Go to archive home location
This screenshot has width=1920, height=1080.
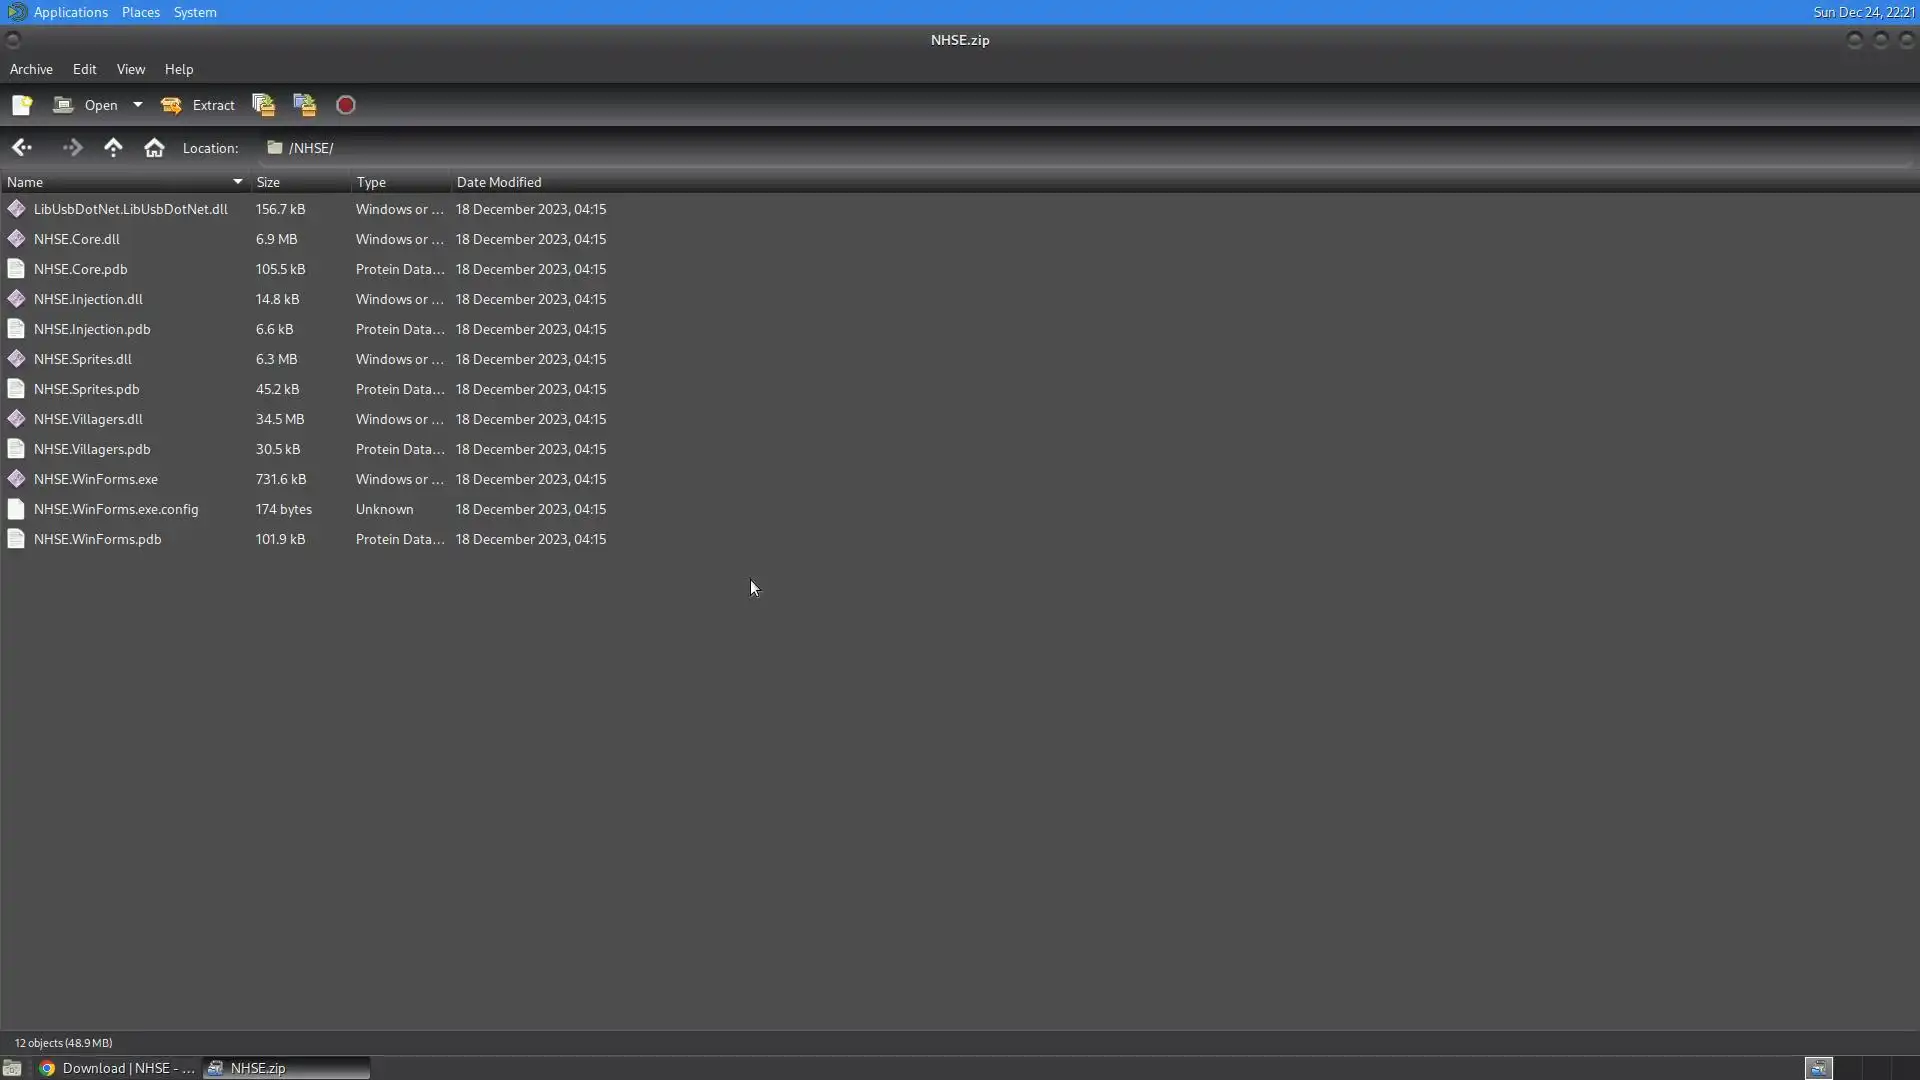[x=154, y=148]
